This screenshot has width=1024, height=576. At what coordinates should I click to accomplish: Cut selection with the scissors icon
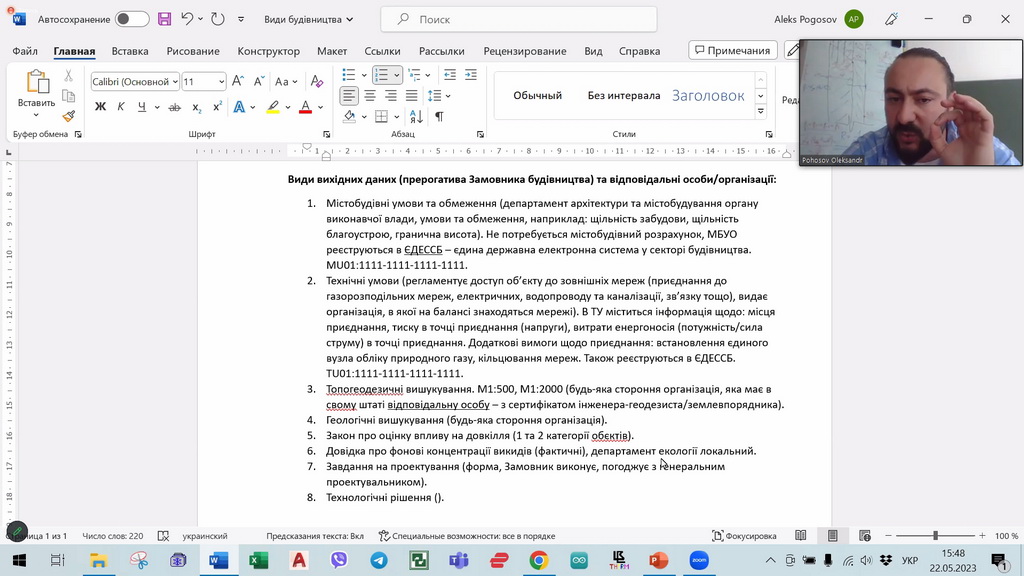tap(69, 76)
